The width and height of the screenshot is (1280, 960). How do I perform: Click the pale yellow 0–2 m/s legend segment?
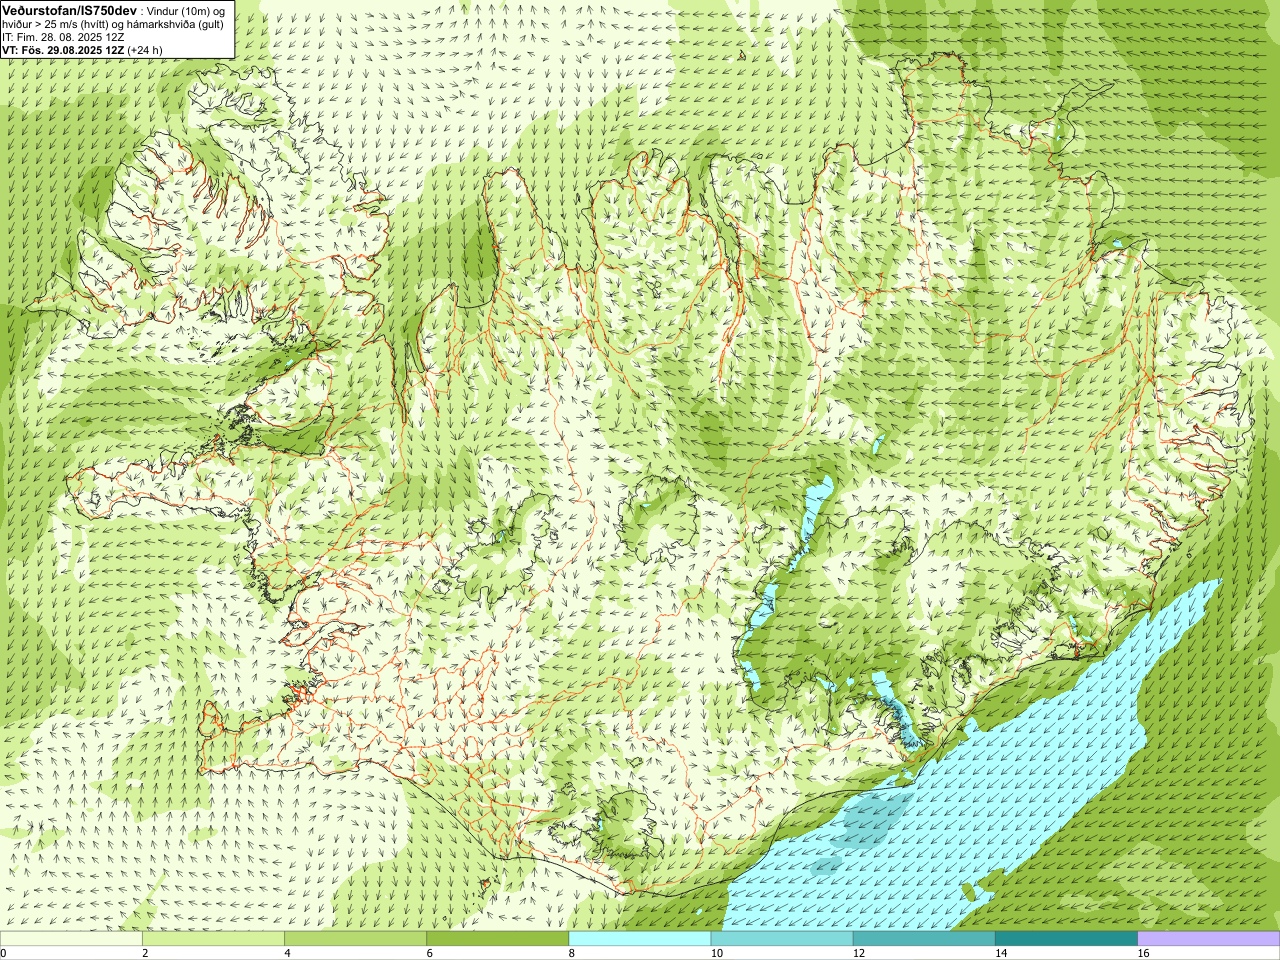point(71,939)
